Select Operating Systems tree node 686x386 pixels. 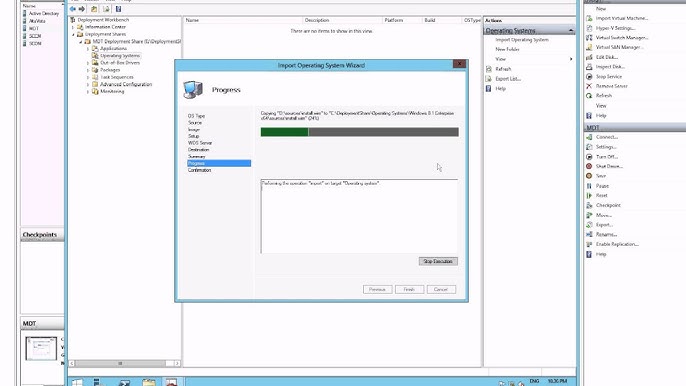(x=120, y=56)
